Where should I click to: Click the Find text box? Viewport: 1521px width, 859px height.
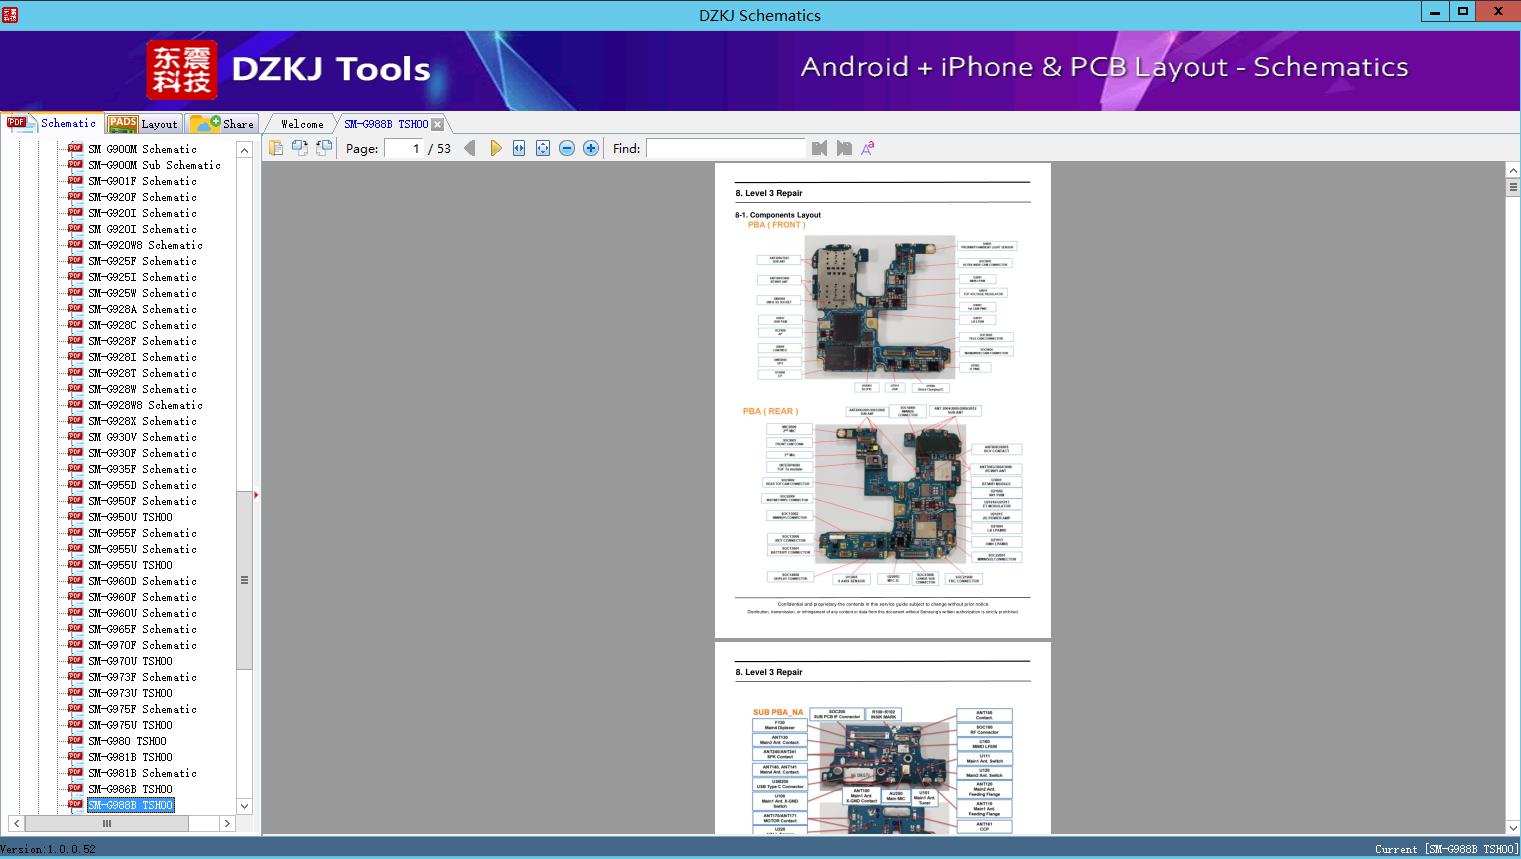pos(725,148)
